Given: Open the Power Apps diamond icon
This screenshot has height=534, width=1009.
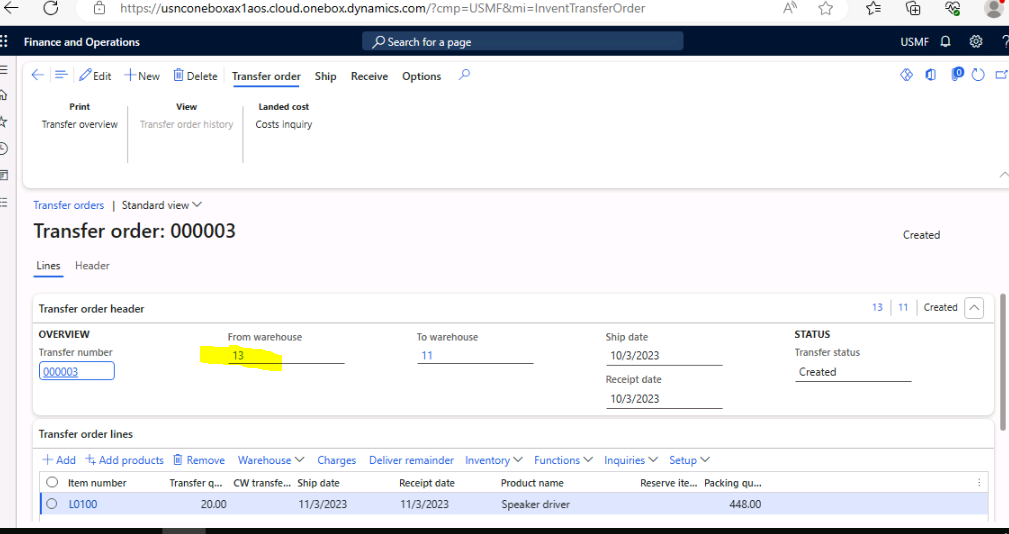Looking at the screenshot, I should (906, 75).
